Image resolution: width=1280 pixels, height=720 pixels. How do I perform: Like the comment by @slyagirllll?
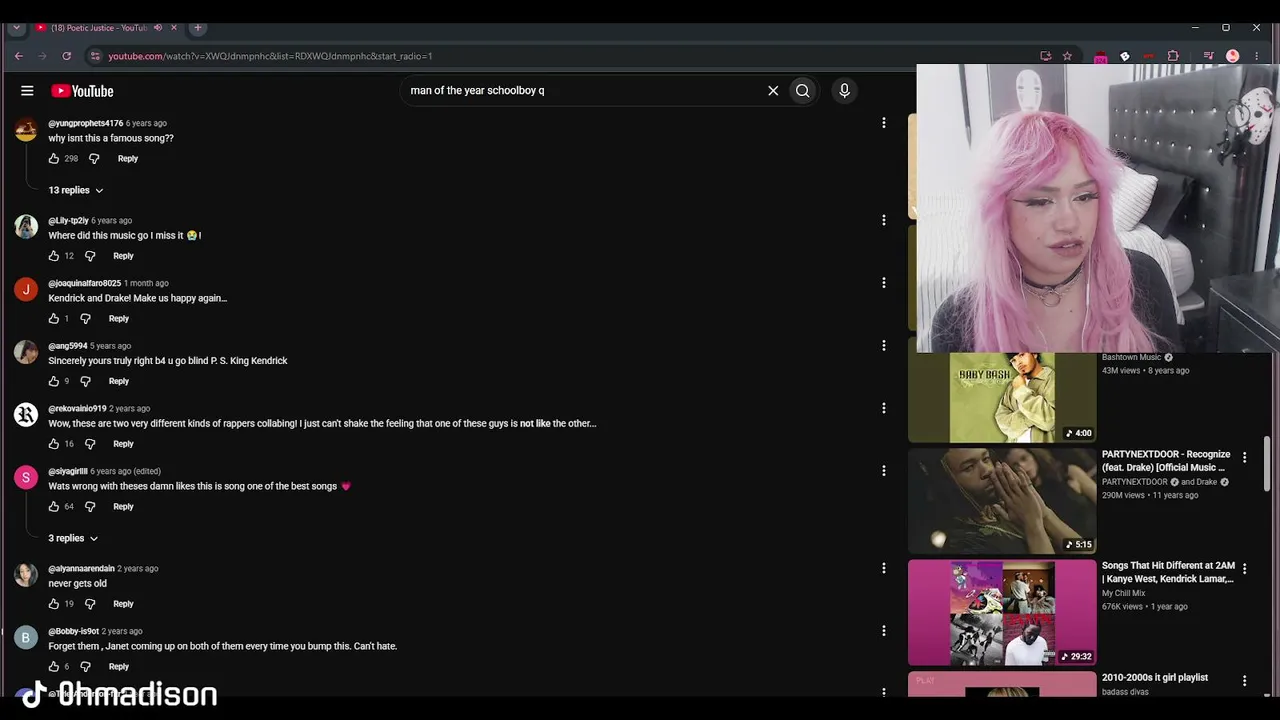54,506
